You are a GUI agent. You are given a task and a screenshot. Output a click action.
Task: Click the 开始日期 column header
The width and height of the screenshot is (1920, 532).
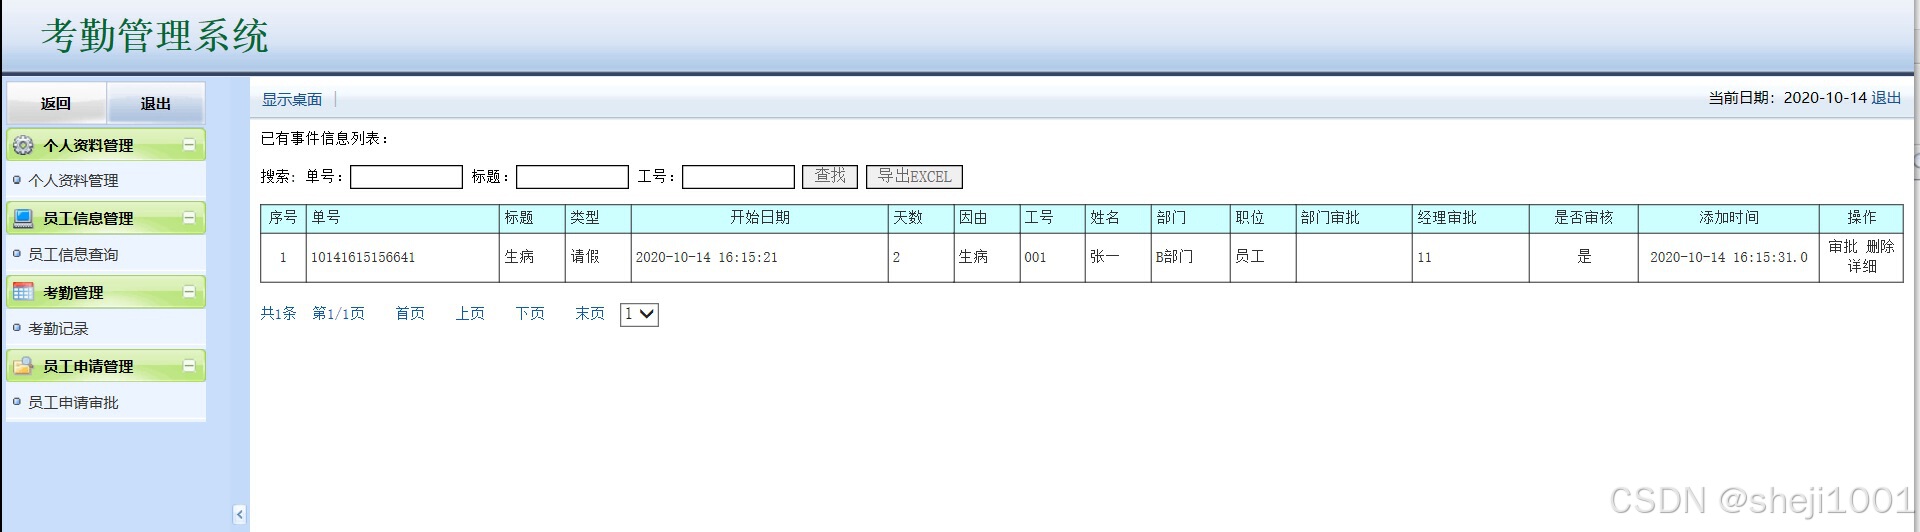pyautogui.click(x=760, y=218)
